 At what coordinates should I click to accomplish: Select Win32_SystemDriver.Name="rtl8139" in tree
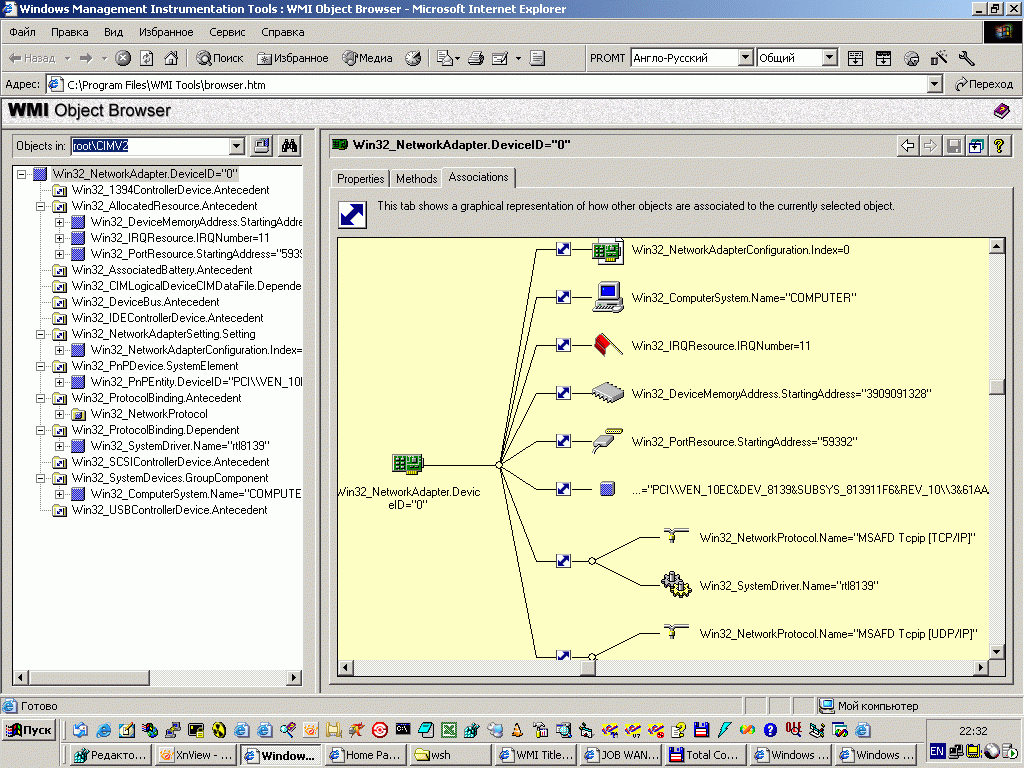coord(180,446)
